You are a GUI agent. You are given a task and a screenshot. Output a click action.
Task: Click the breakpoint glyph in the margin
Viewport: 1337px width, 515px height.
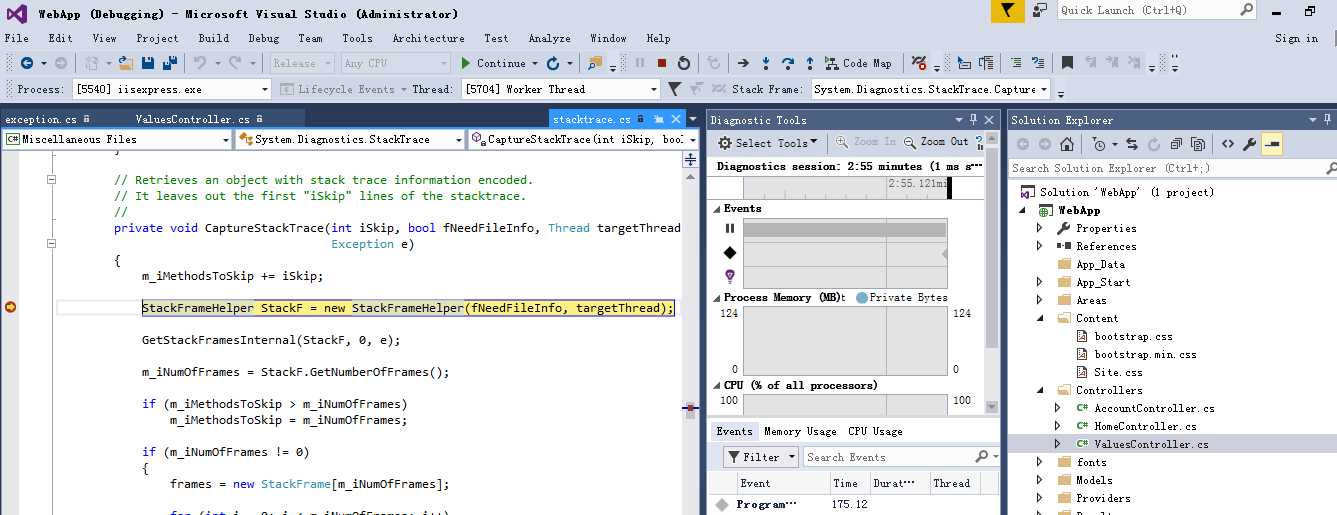(11, 307)
